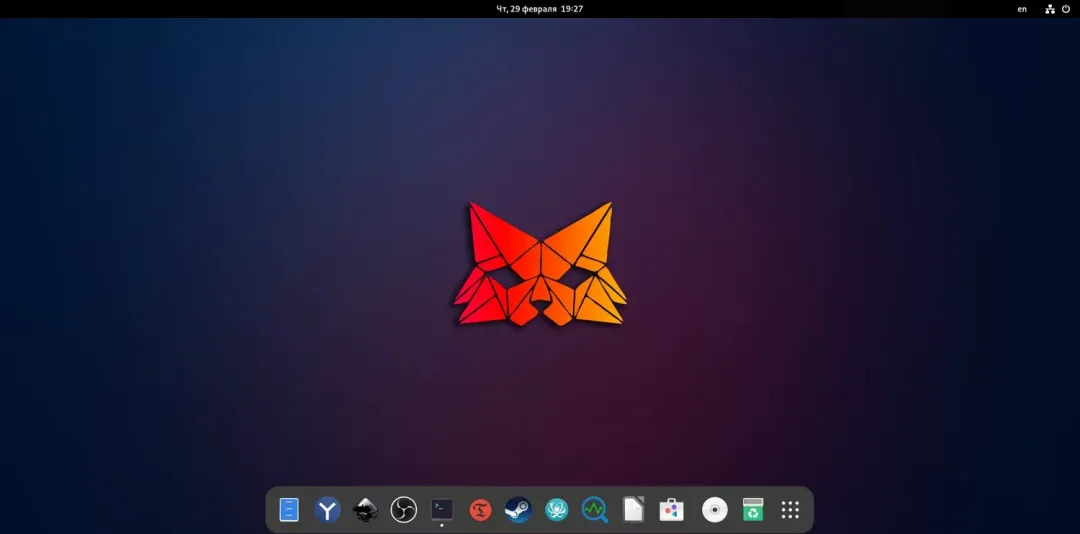Open the Terminal dock icon
Image resolution: width=1080 pixels, height=534 pixels.
442,509
